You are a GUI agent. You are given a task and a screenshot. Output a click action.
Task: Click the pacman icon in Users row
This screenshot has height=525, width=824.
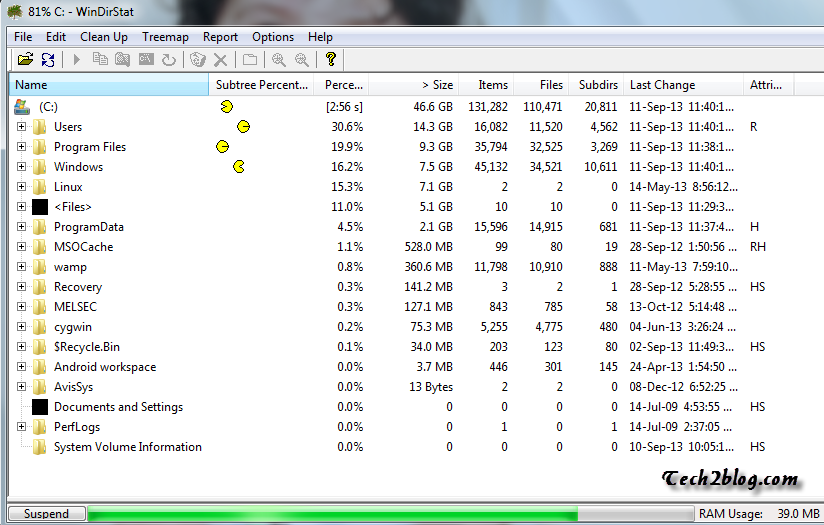(243, 127)
